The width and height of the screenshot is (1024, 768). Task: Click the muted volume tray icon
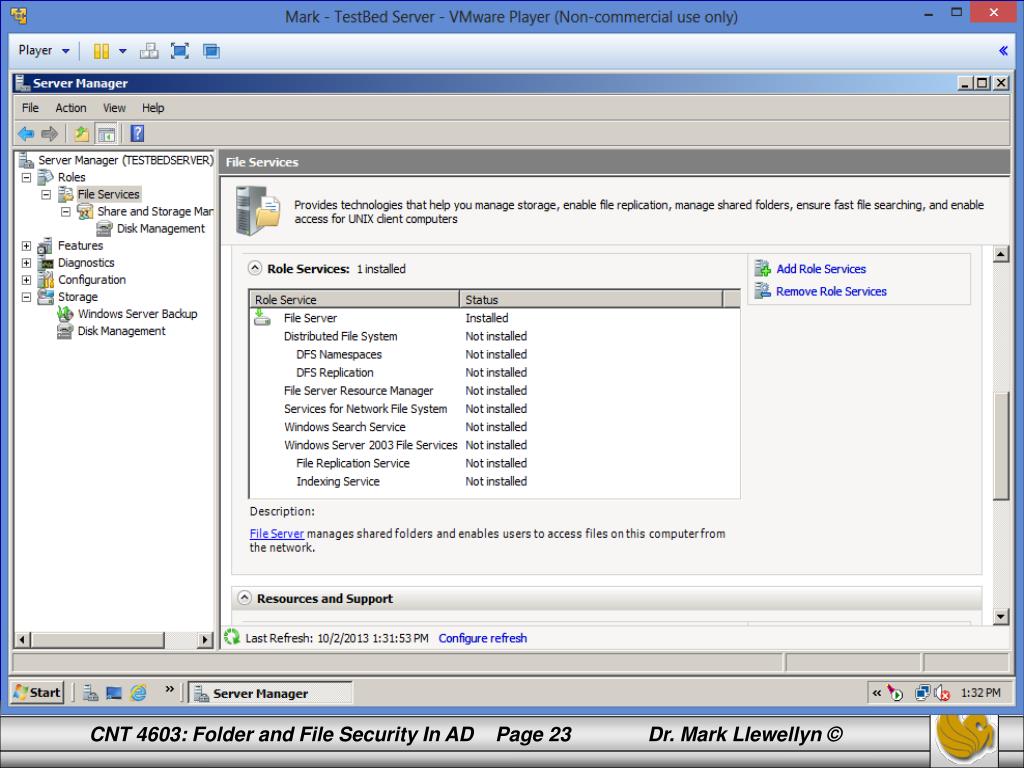pyautogui.click(x=942, y=693)
